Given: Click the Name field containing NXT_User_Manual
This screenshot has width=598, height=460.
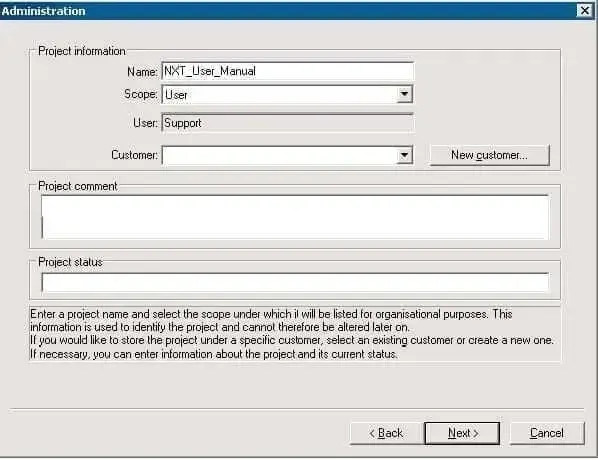Looking at the screenshot, I should (288, 71).
